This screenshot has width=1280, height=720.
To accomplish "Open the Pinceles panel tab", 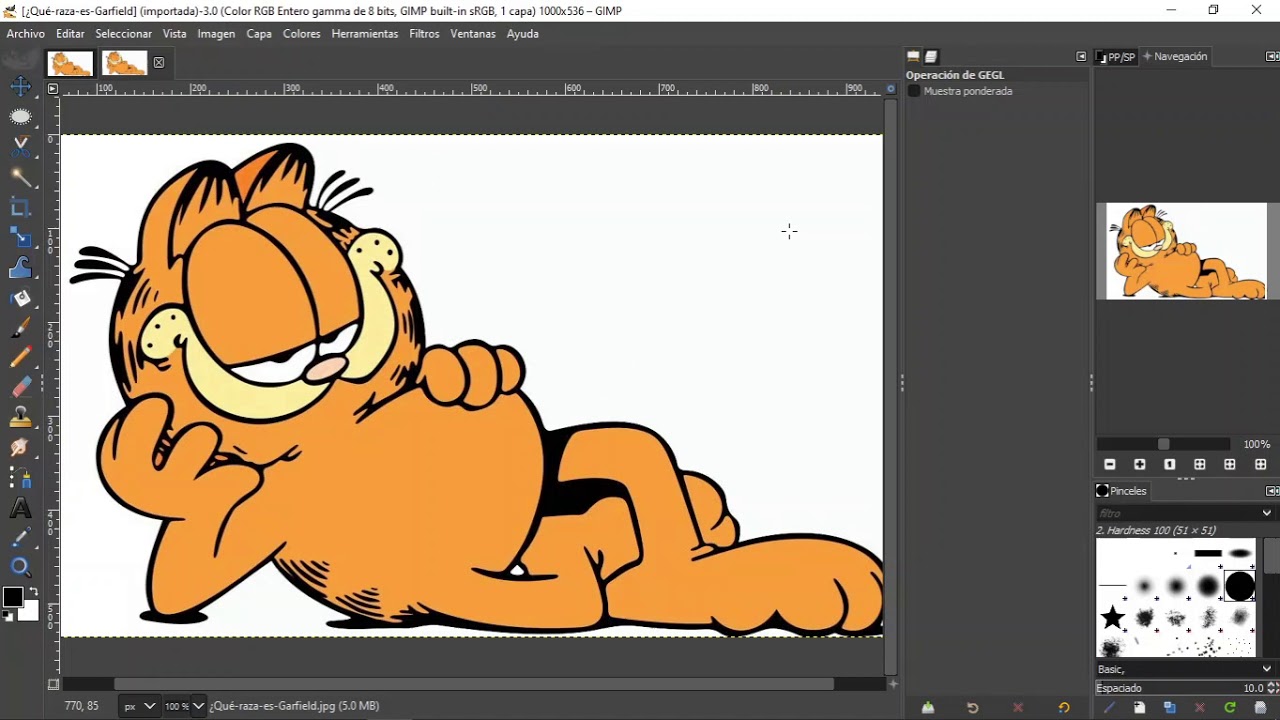I will click(x=1122, y=491).
